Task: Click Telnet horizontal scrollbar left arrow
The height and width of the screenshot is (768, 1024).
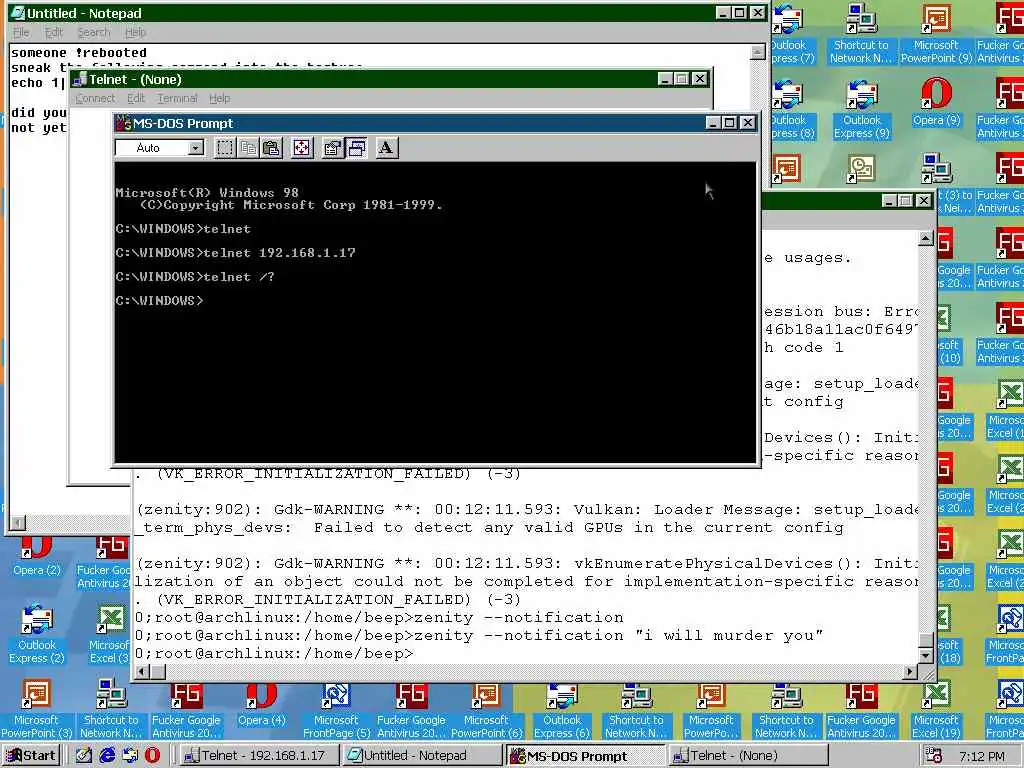Action: tap(142, 671)
